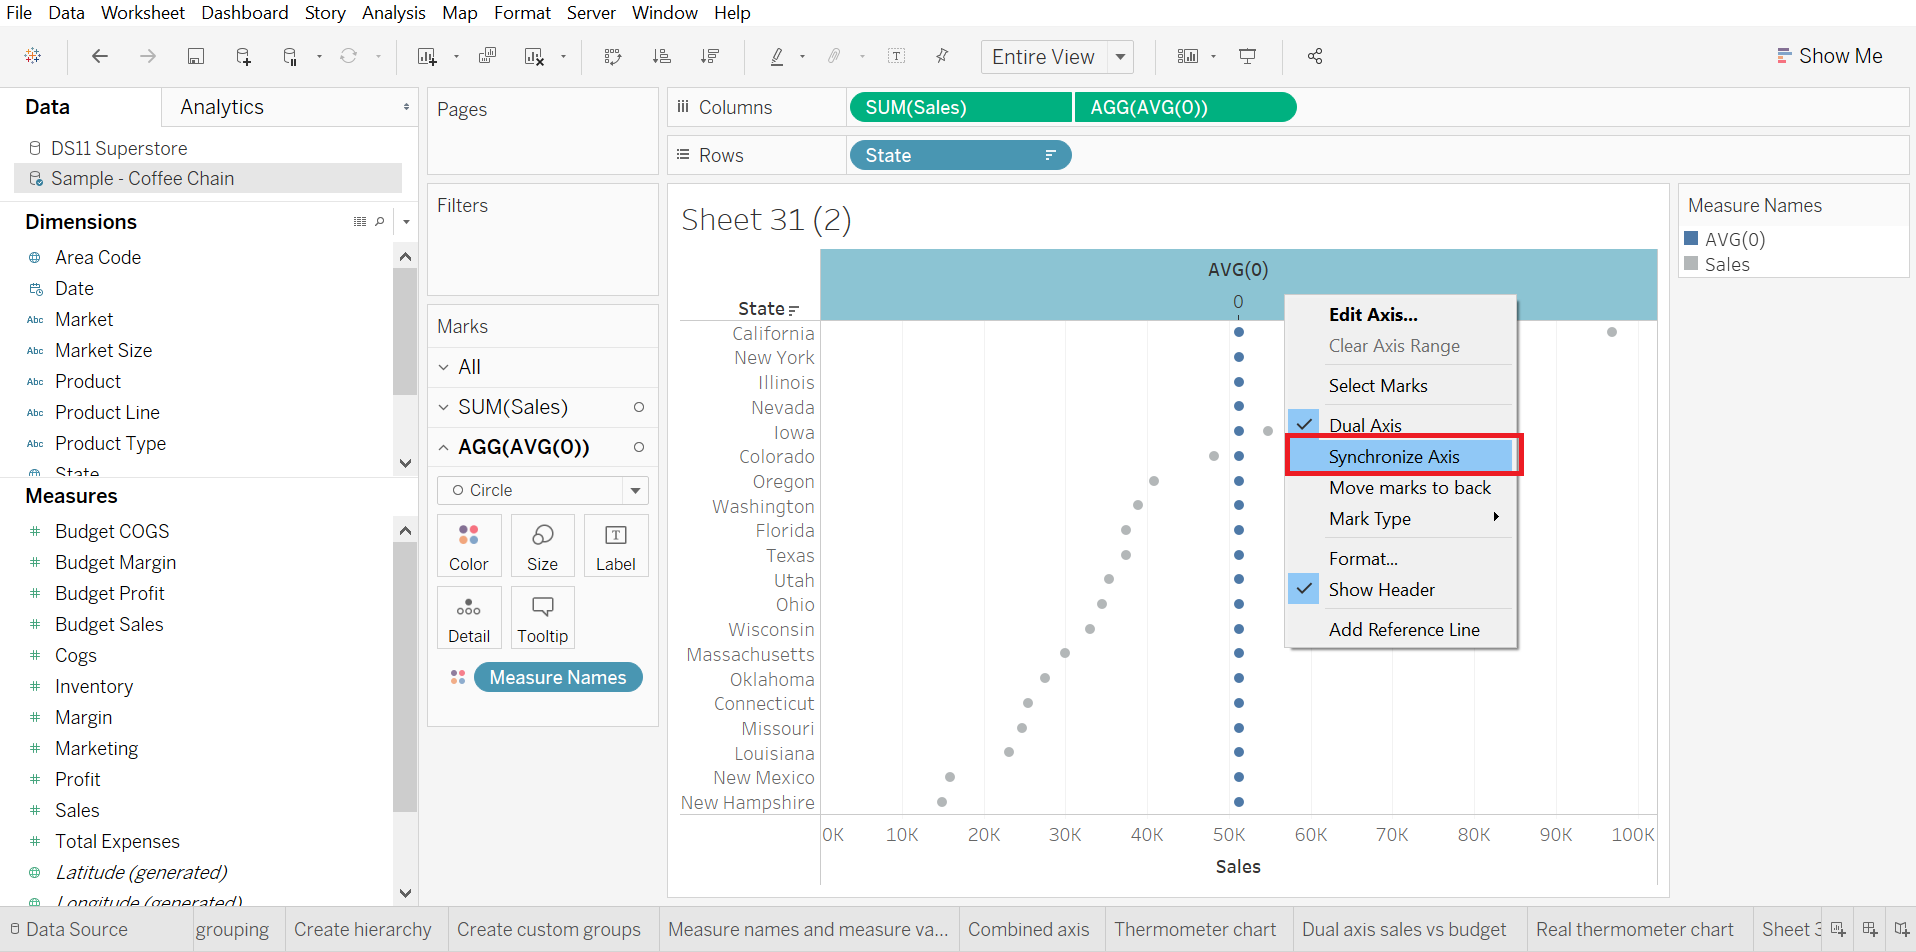Screen dimensions: 1916x952
Task: Open Add Reference Line from the menu
Action: tap(1404, 629)
